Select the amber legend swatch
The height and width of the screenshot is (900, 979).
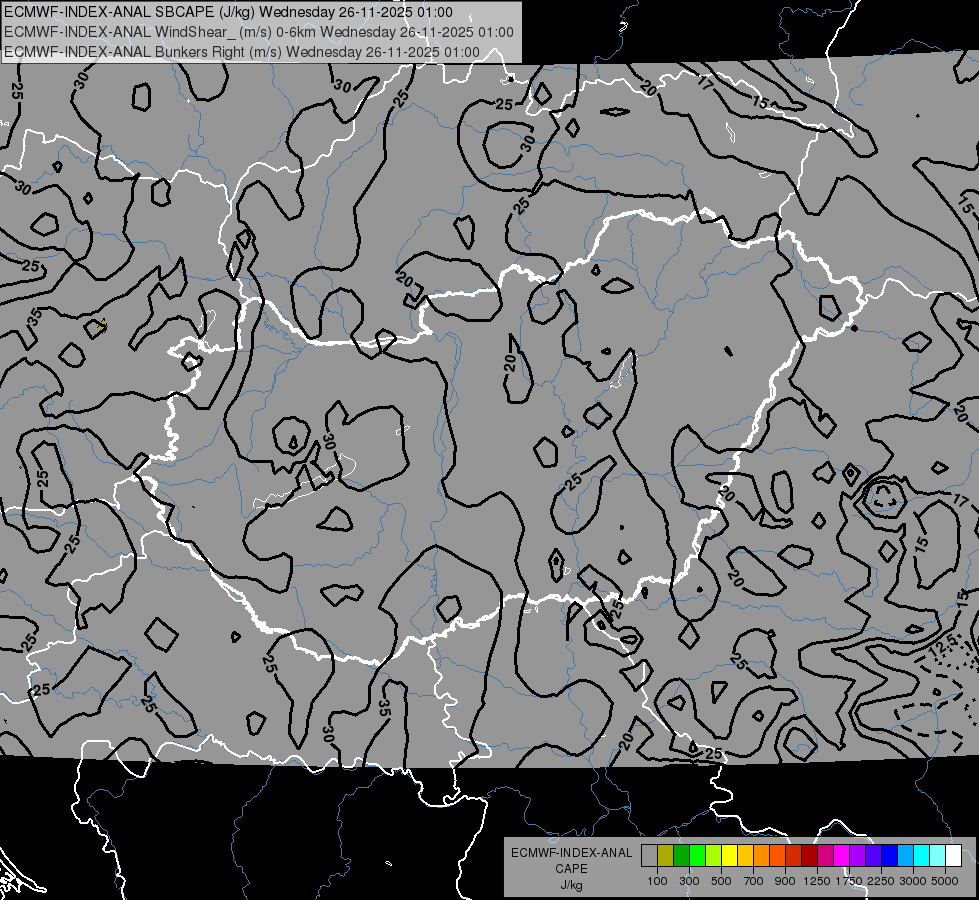pos(745,855)
